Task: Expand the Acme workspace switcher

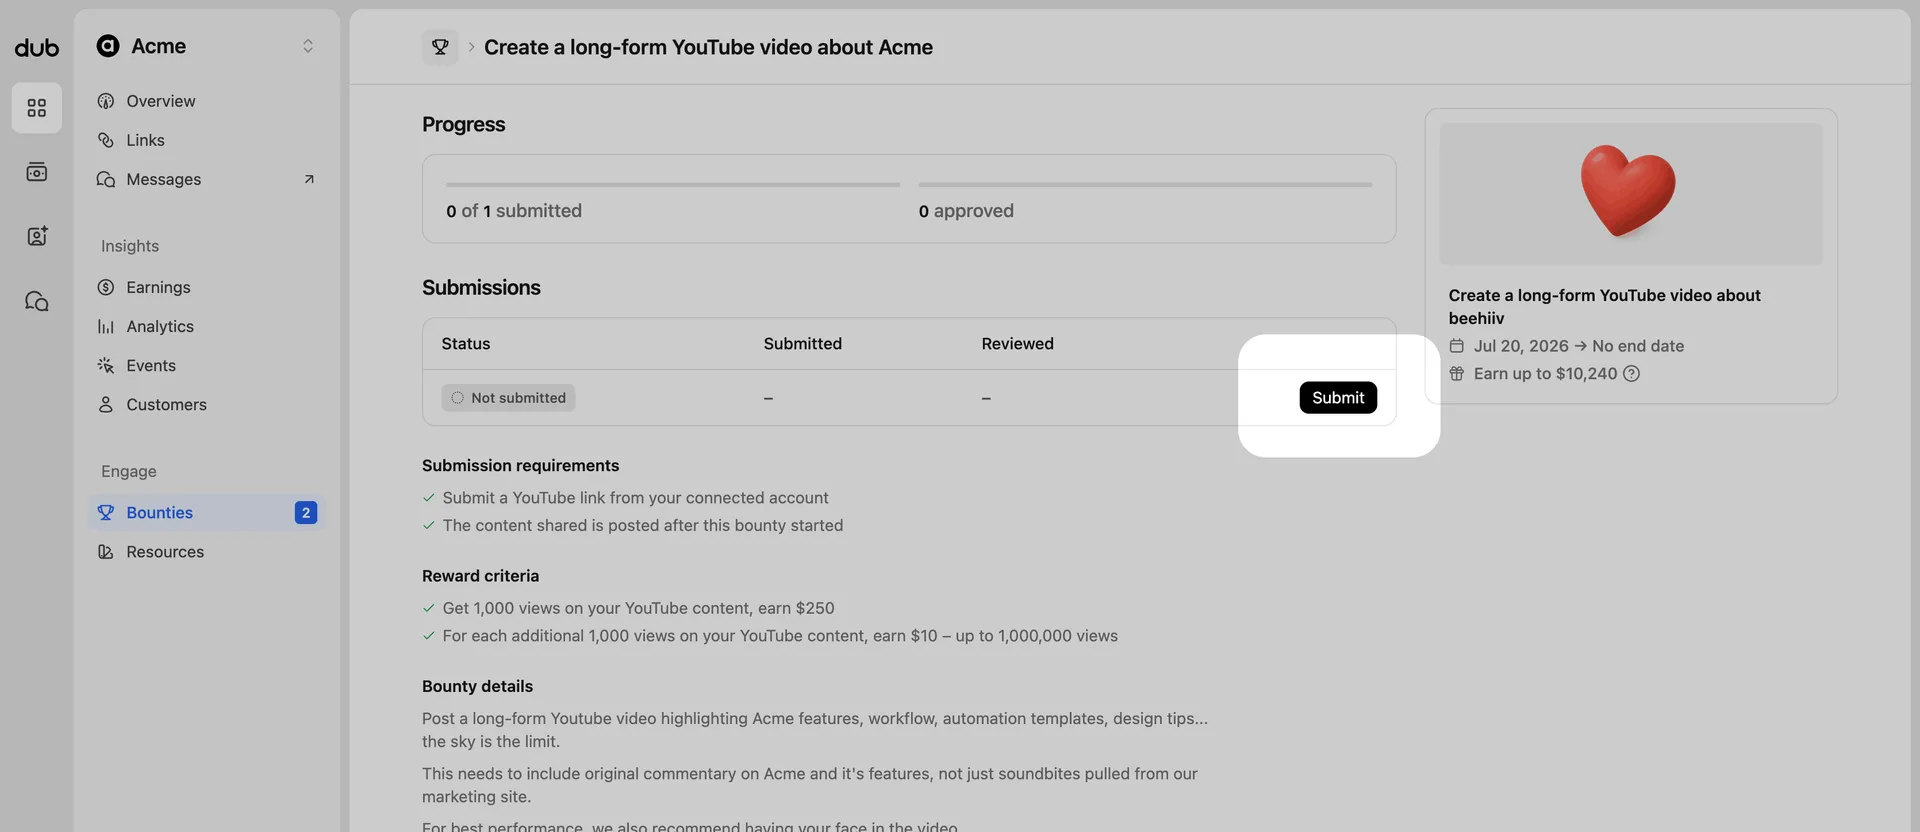Action: click(x=308, y=46)
